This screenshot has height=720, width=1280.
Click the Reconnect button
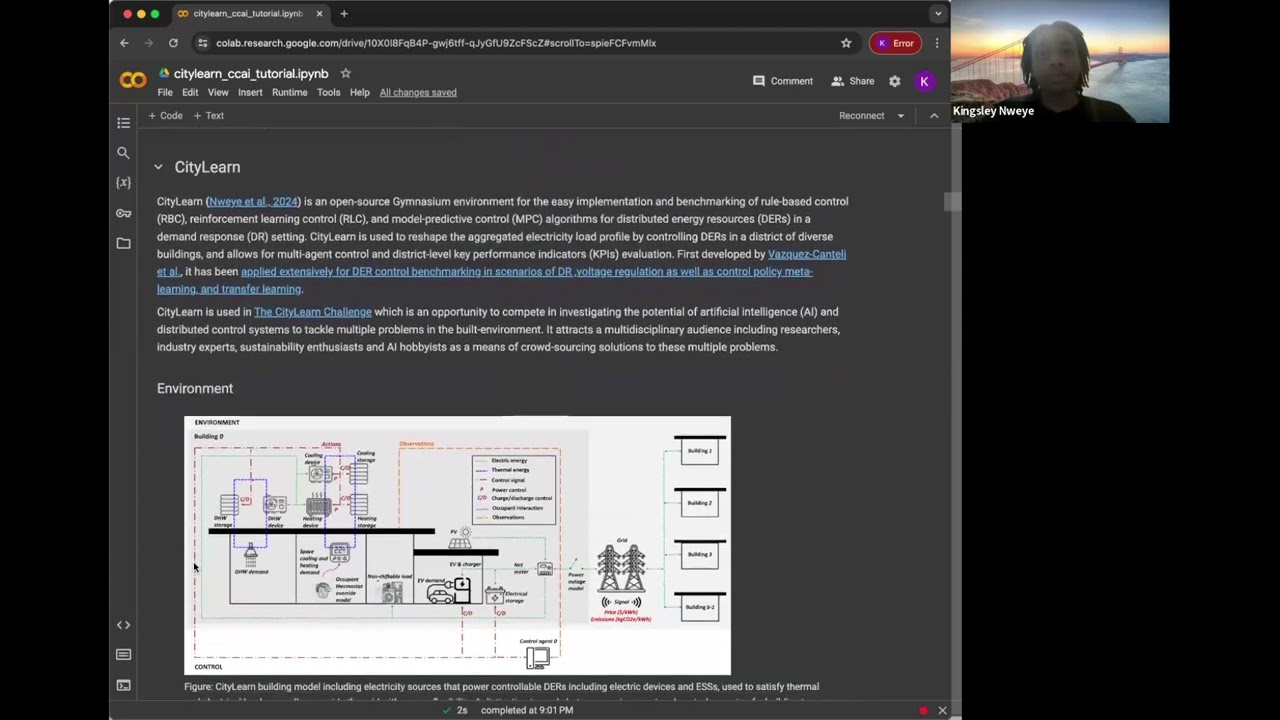pos(862,116)
